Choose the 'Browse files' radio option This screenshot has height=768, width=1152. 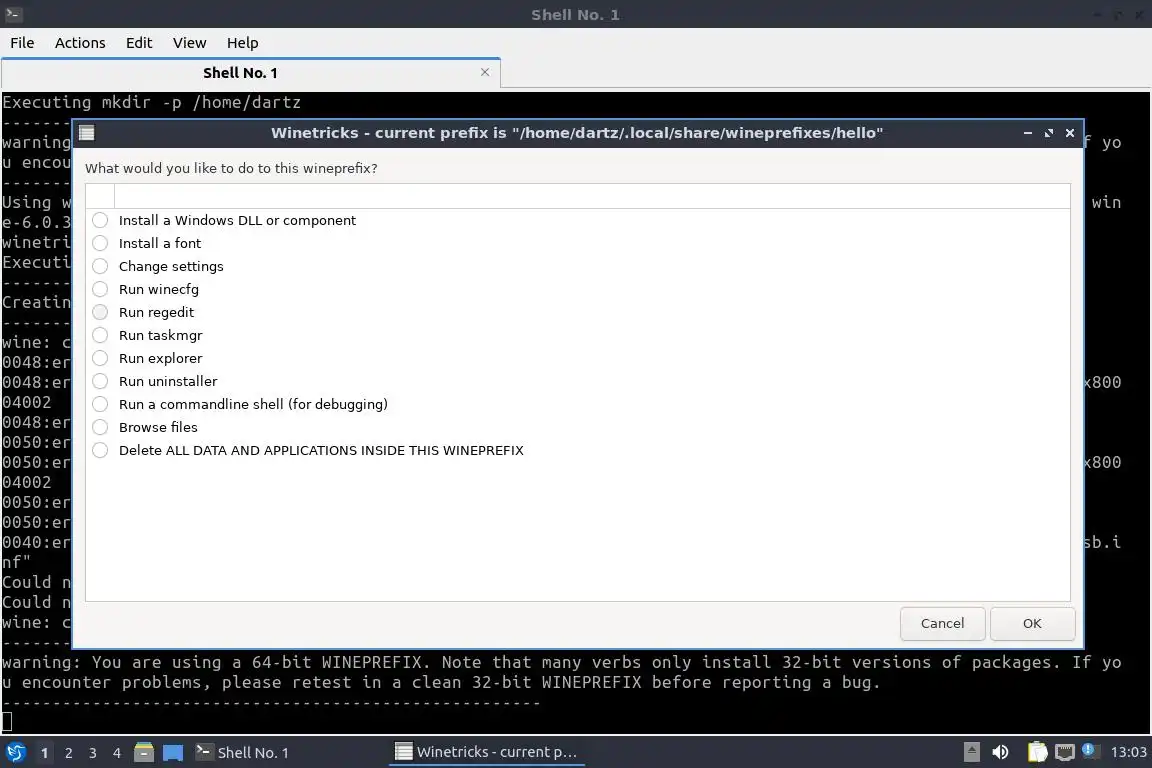pos(100,428)
